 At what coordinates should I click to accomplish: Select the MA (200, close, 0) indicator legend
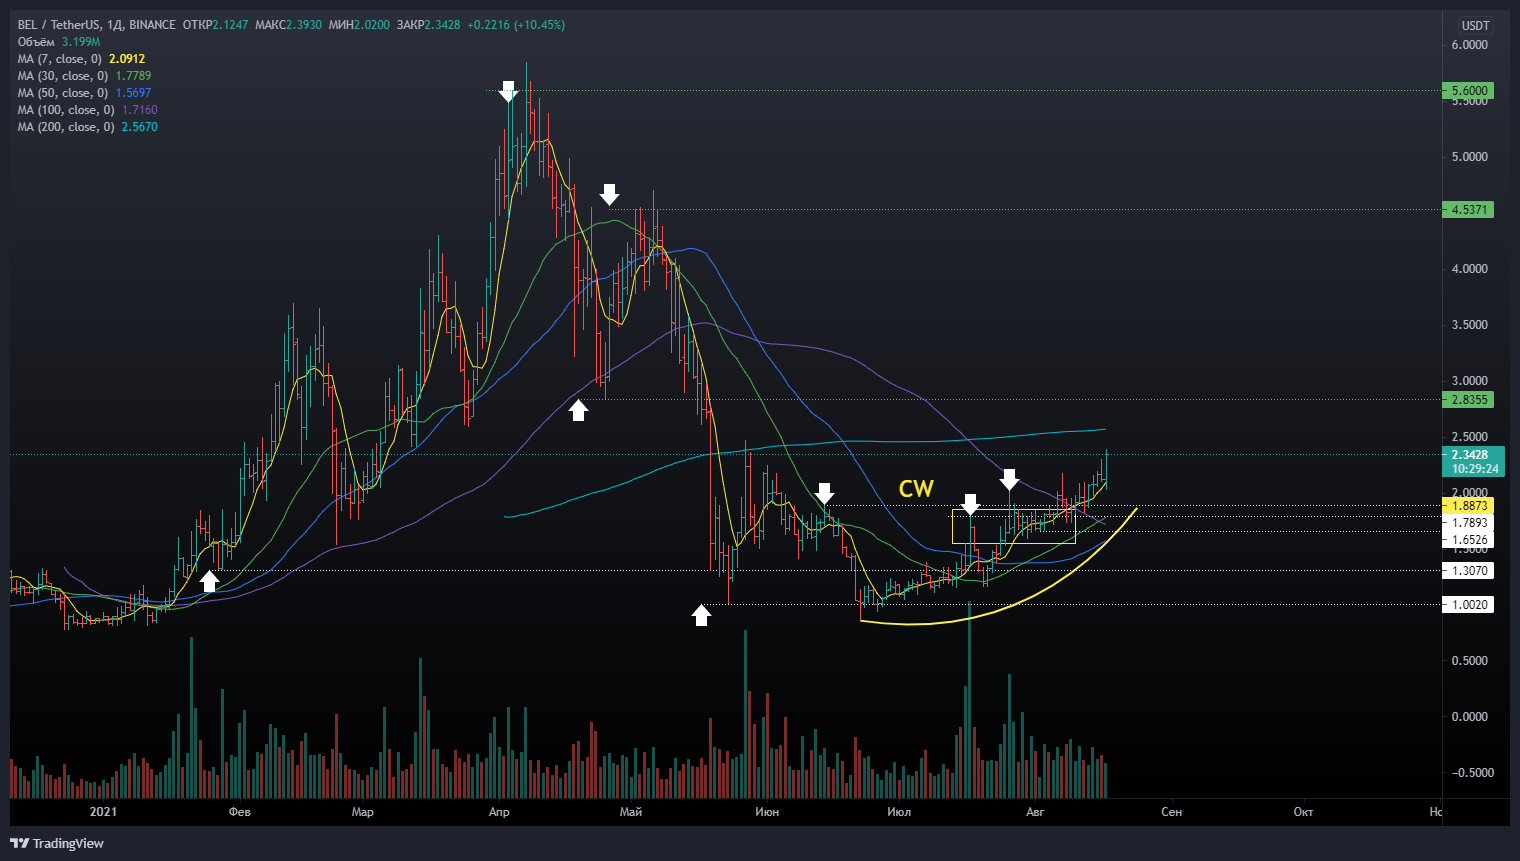[x=87, y=127]
